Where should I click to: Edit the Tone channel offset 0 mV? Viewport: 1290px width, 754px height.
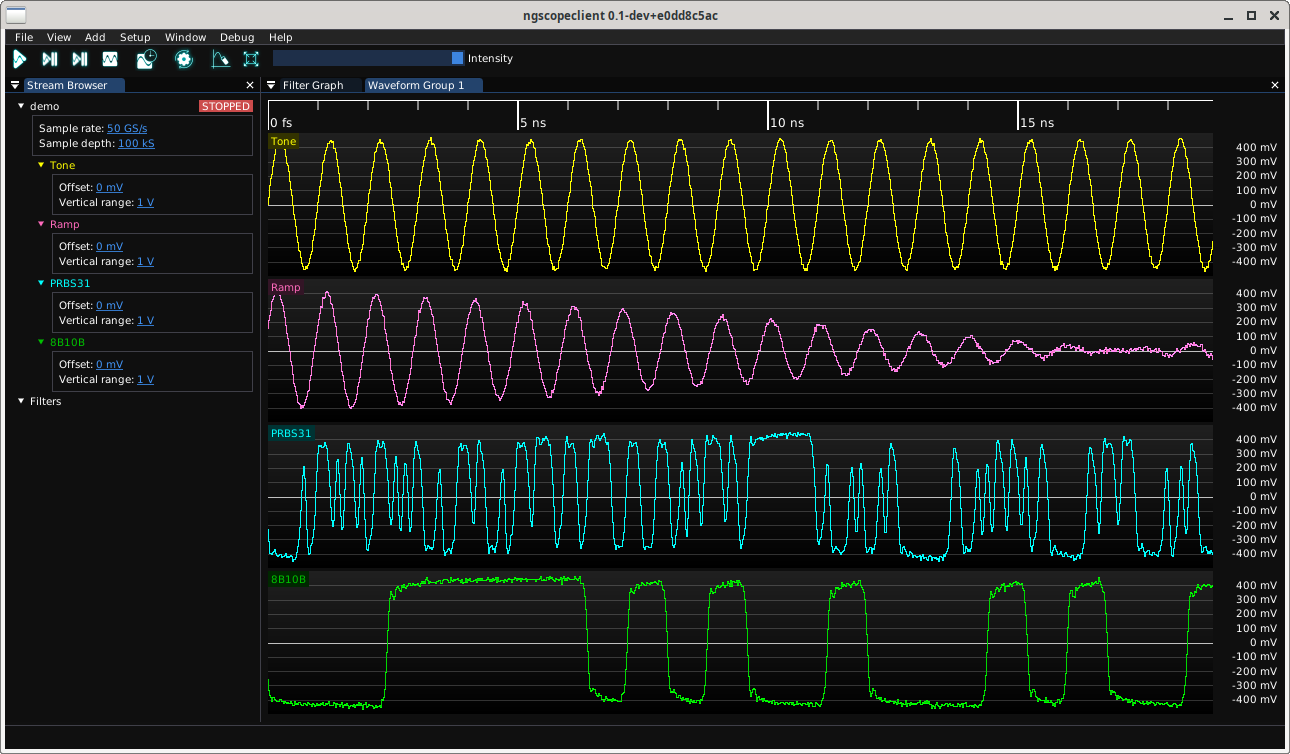tap(110, 187)
